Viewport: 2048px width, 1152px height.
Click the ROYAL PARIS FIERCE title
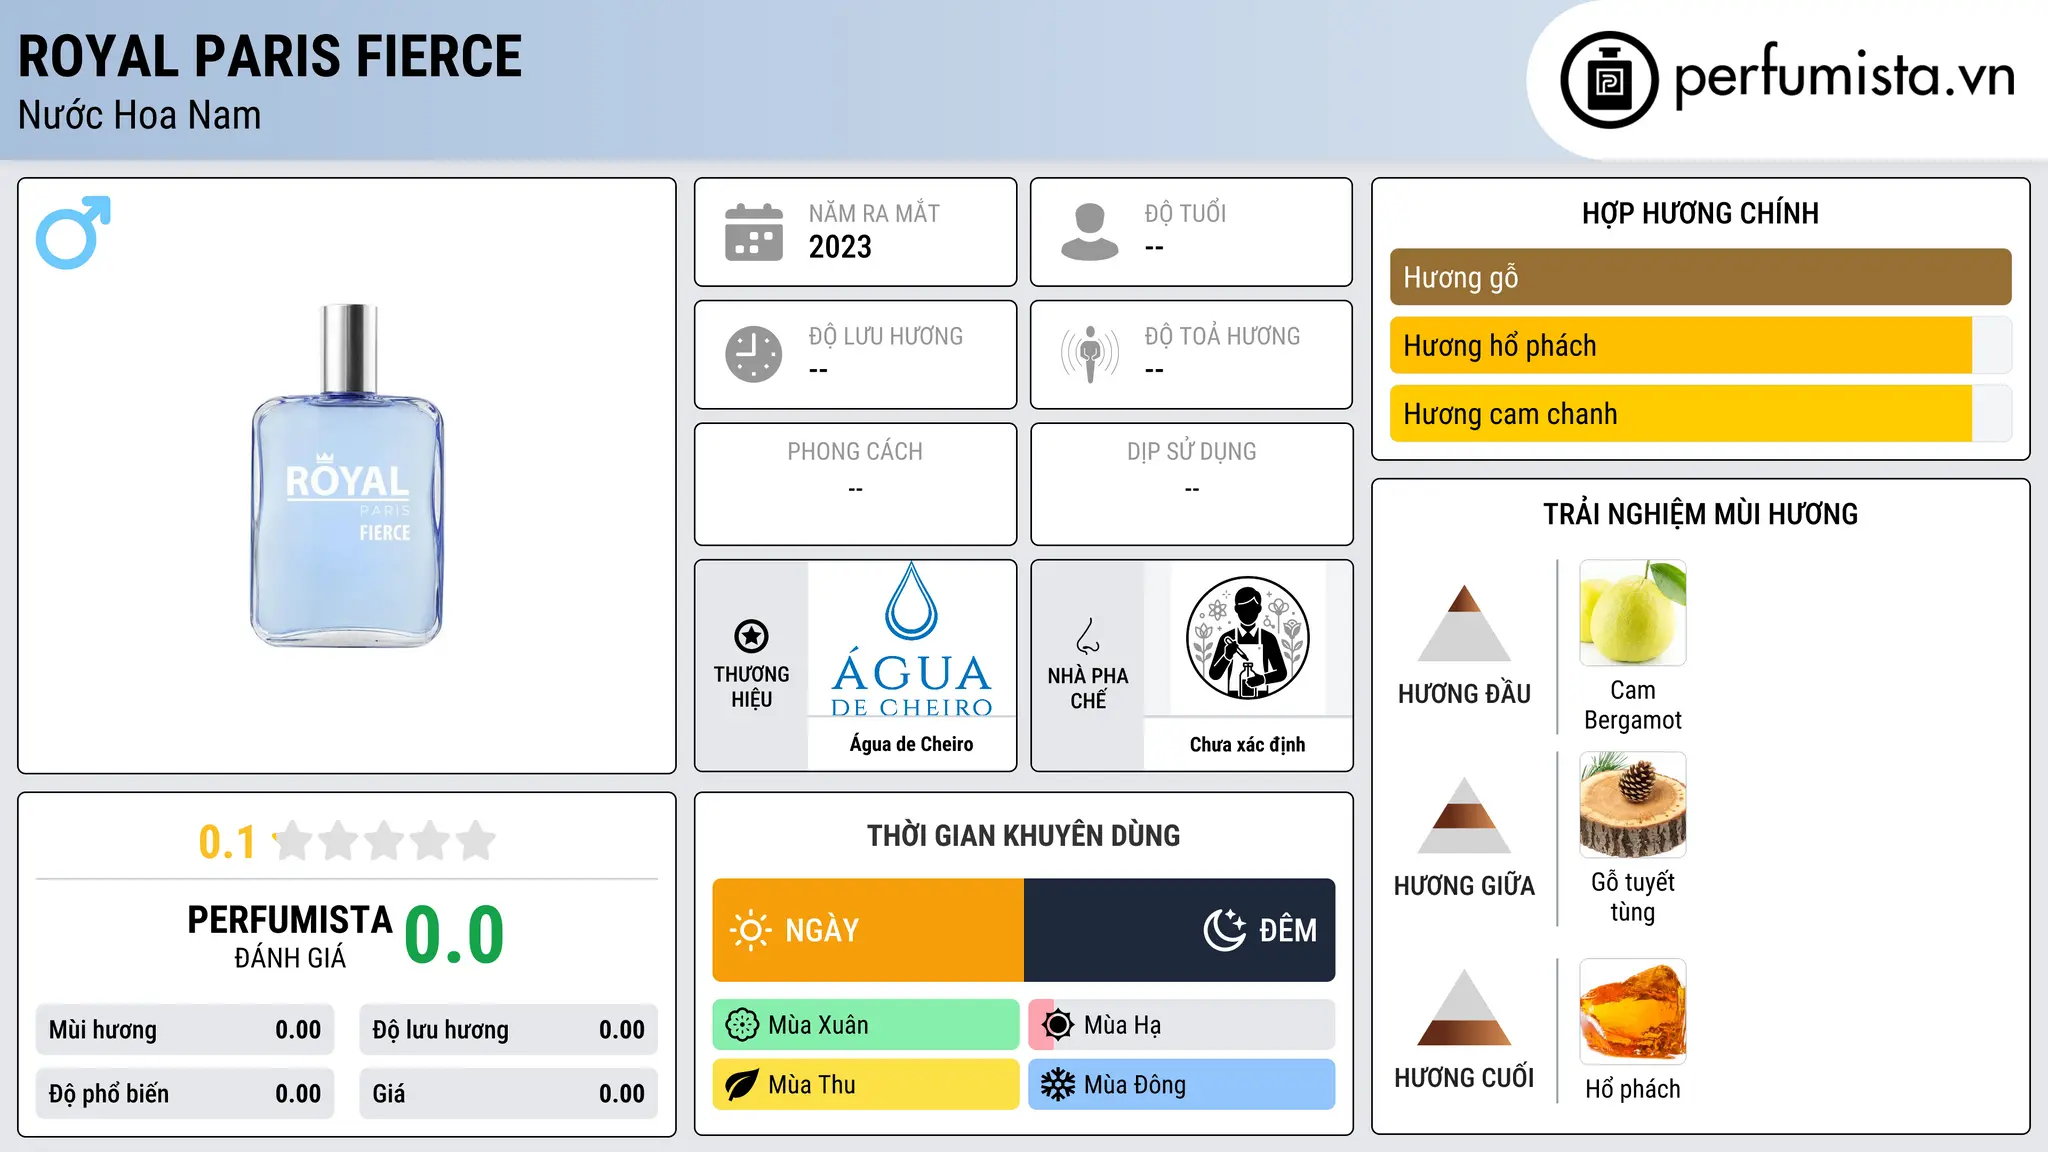click(x=270, y=56)
